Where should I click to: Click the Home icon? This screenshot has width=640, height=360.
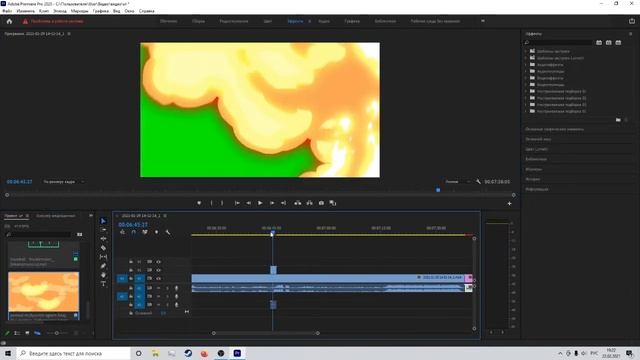pyautogui.click(x=9, y=21)
